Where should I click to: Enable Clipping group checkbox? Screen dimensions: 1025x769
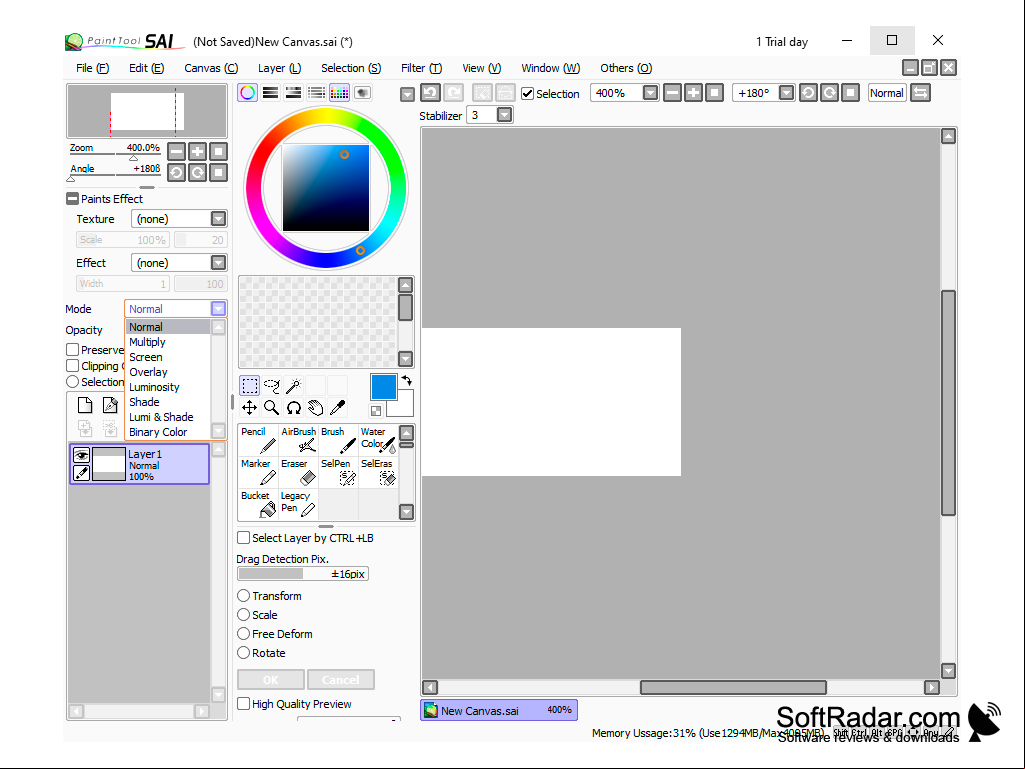pyautogui.click(x=73, y=366)
